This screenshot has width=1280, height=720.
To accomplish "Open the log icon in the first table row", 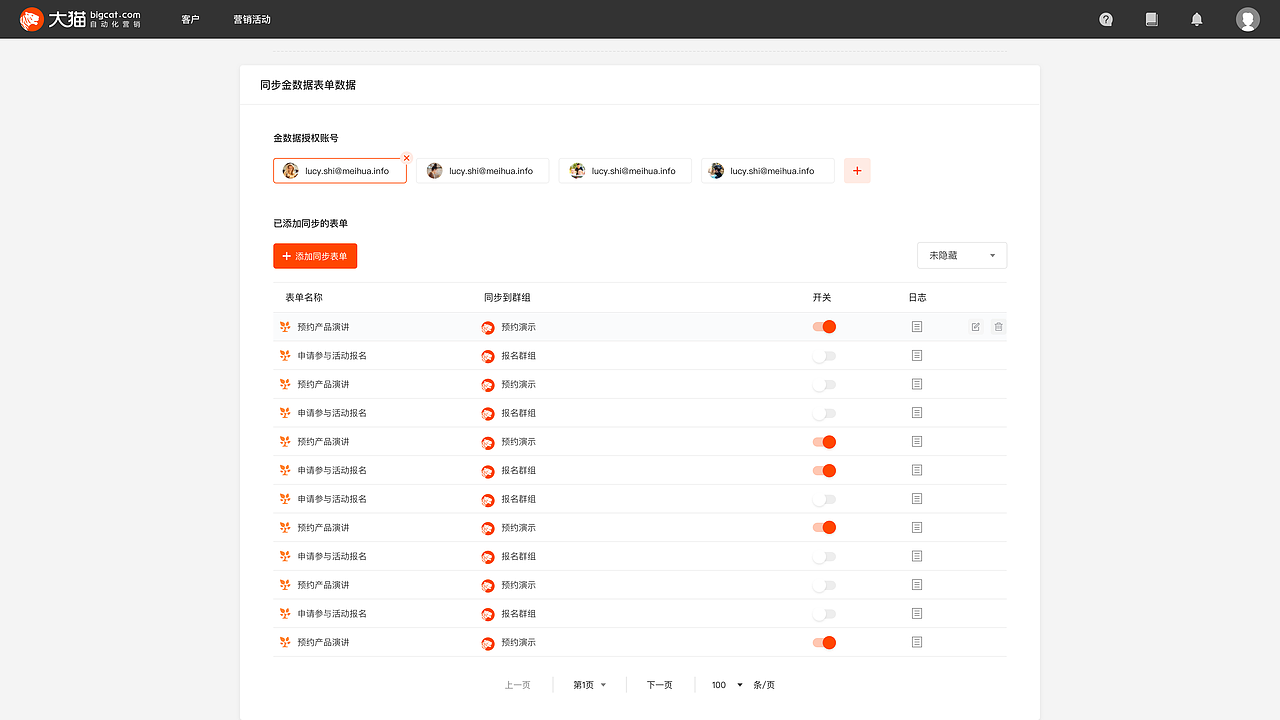I will point(917,327).
